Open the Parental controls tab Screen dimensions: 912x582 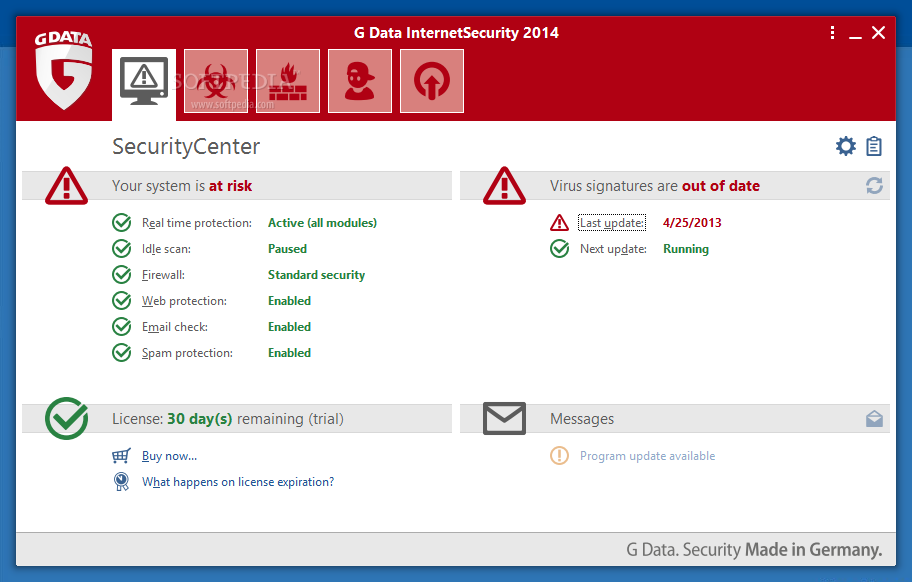point(360,81)
